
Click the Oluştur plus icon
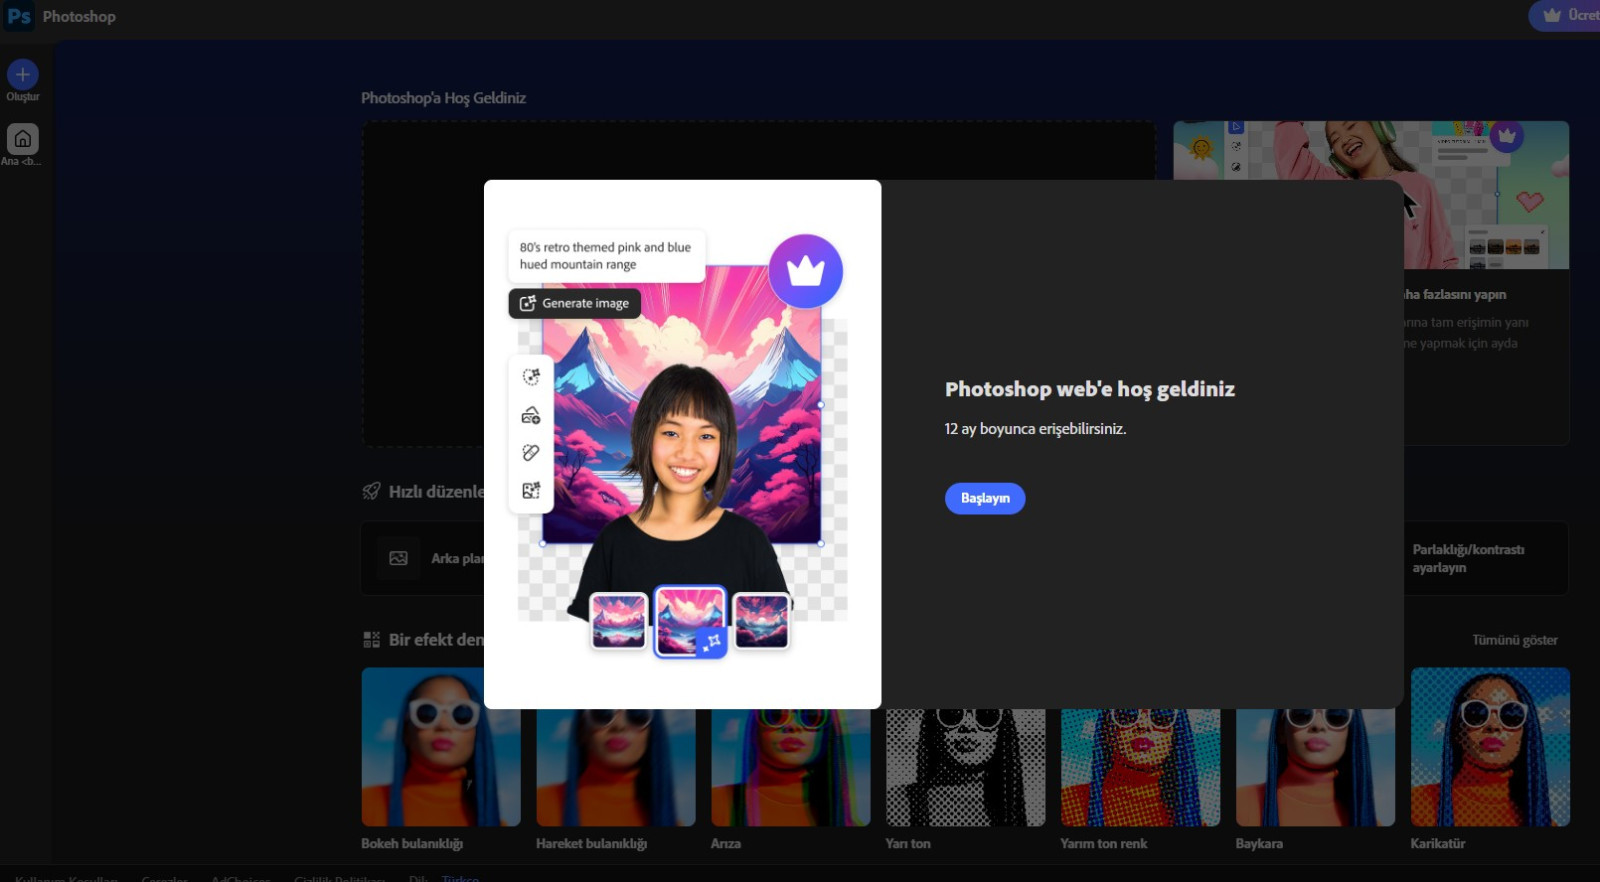22,75
